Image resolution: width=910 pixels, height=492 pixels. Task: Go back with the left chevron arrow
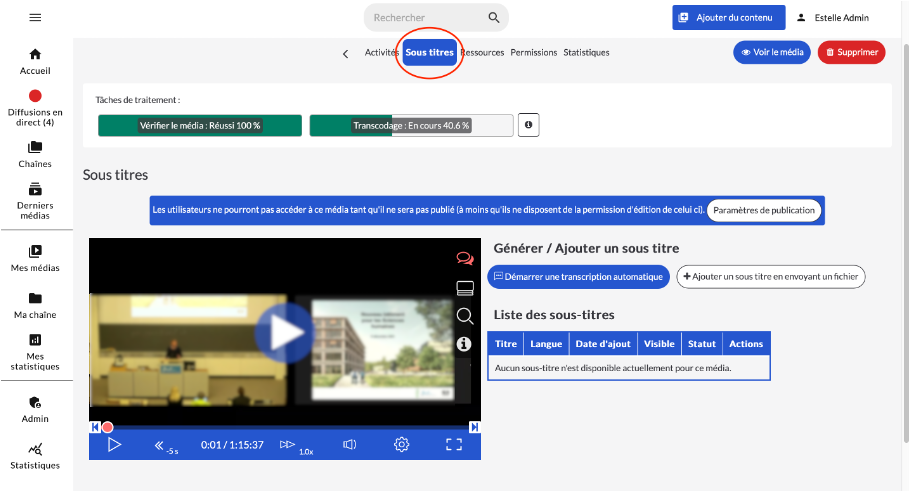click(x=346, y=53)
